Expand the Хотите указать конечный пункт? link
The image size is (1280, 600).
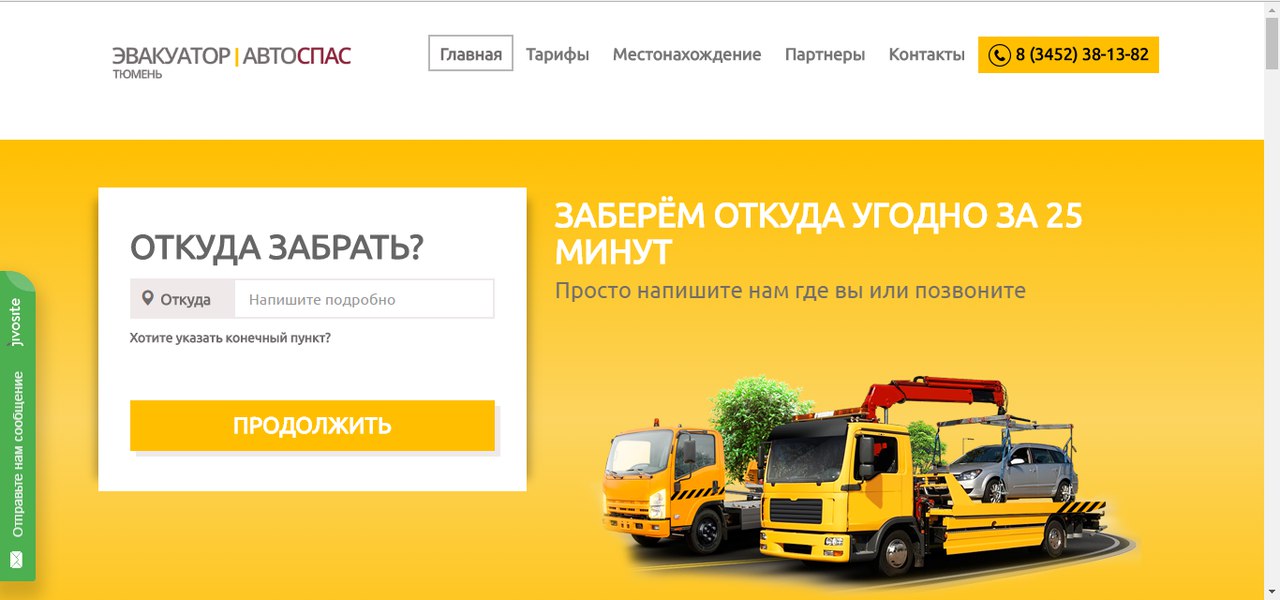pyautogui.click(x=230, y=338)
